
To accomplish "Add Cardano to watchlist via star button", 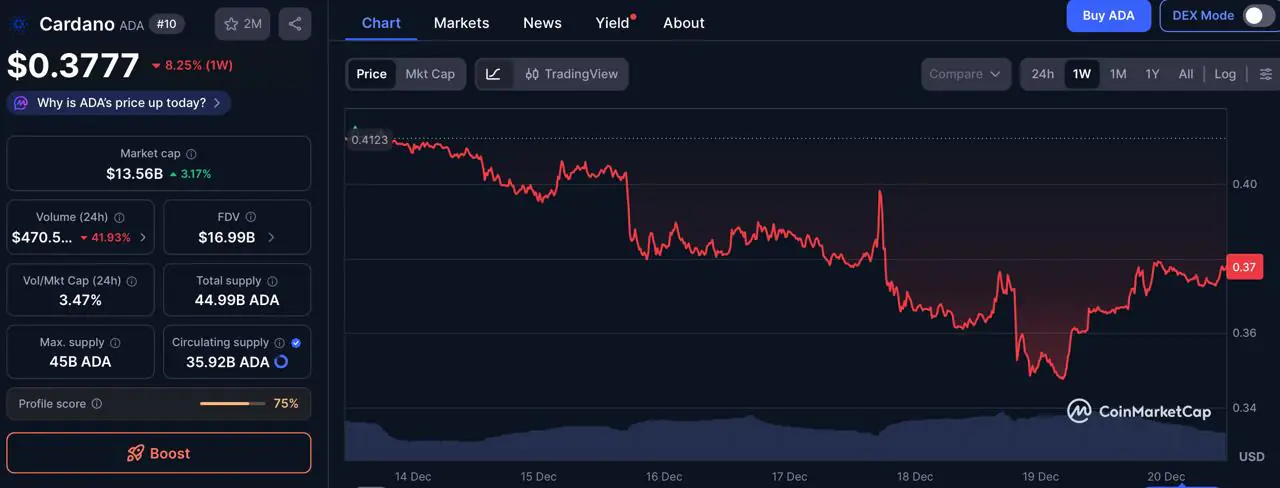I will (x=242, y=24).
